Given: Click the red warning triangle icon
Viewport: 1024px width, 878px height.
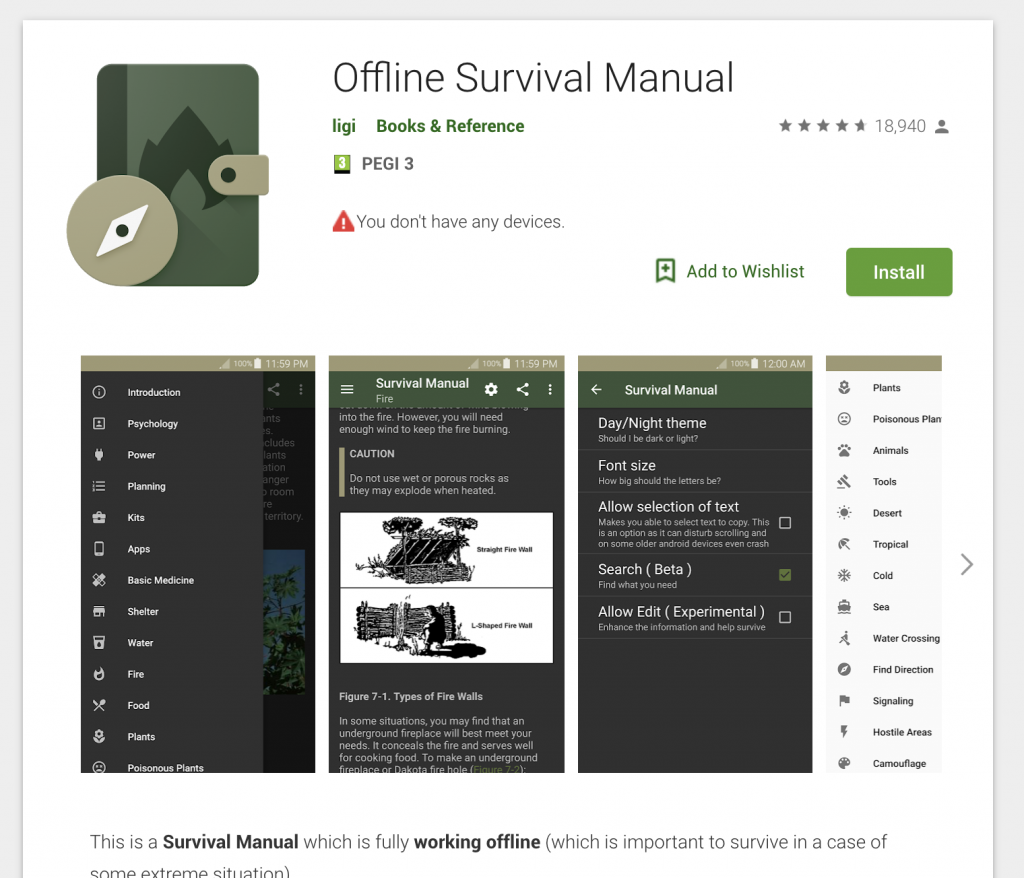Looking at the screenshot, I should click(x=343, y=221).
